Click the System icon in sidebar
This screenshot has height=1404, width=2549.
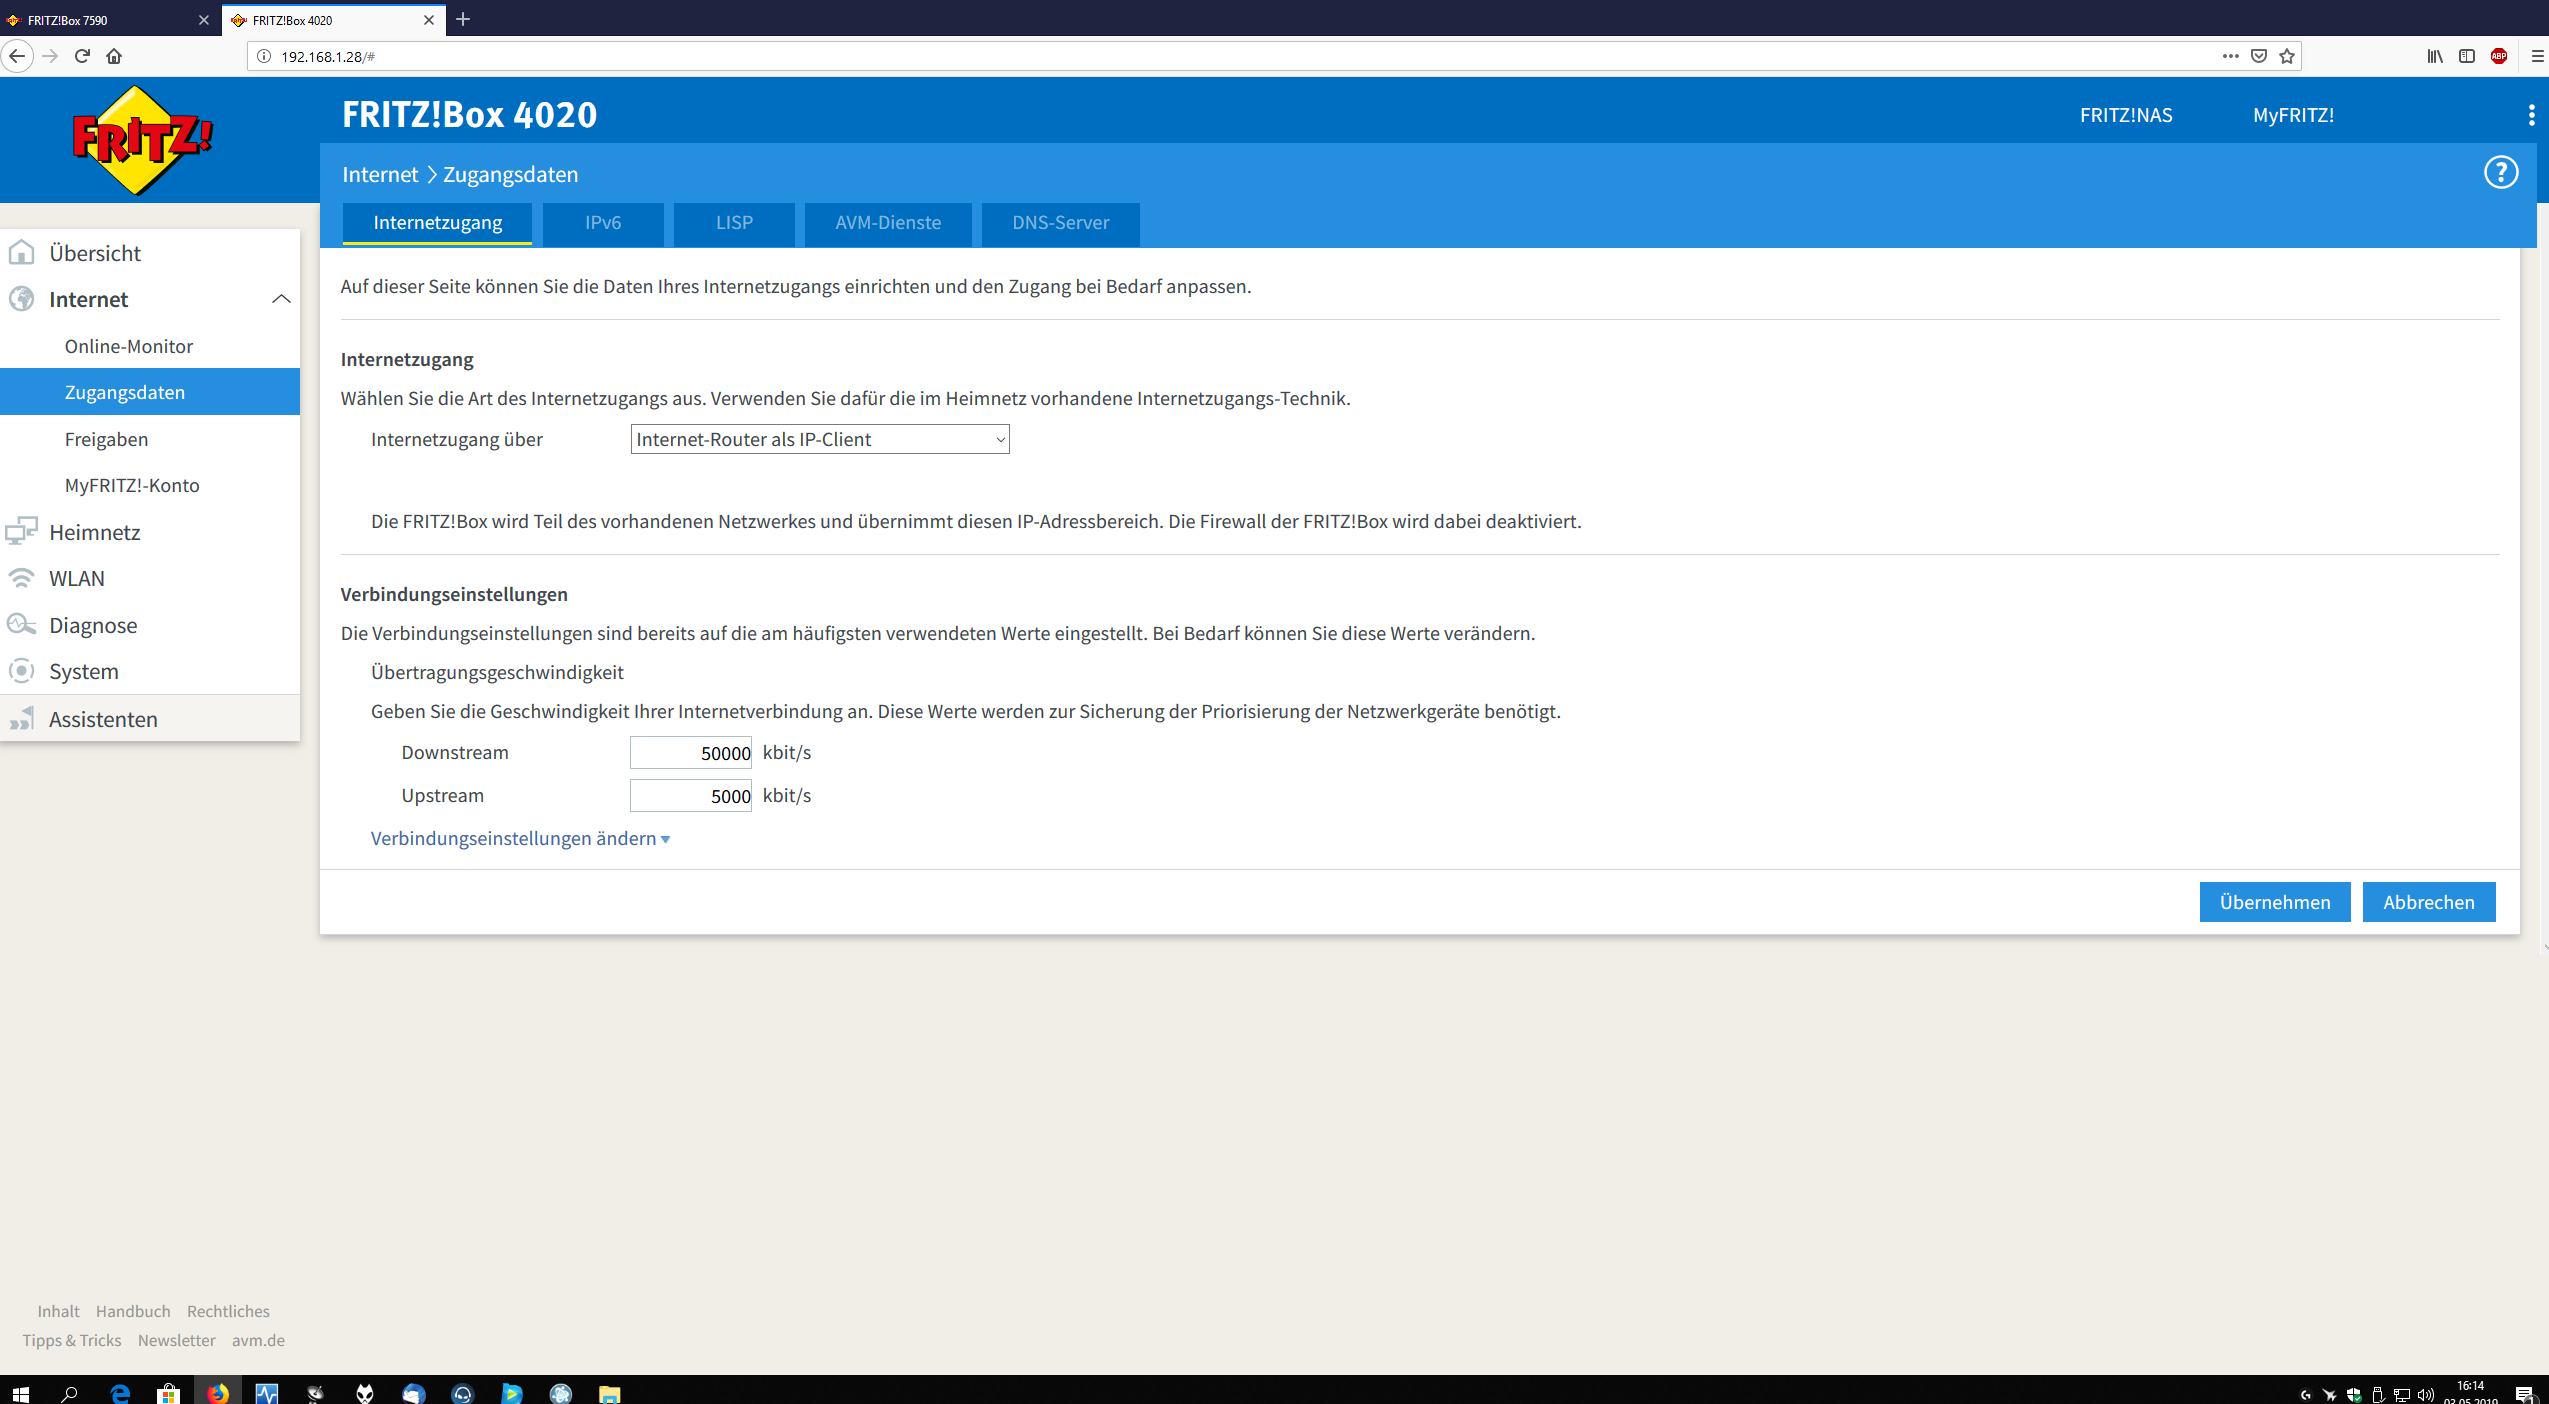[x=21, y=671]
